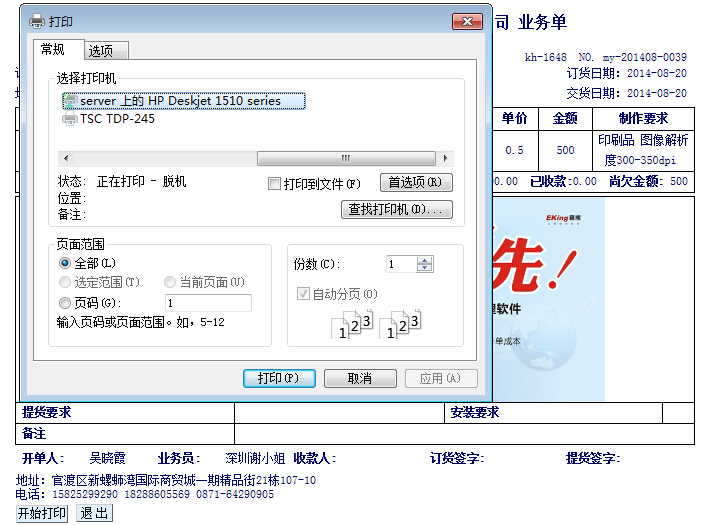Click the 备注 row label in the order table
The height and width of the screenshot is (525, 714).
(x=34, y=433)
